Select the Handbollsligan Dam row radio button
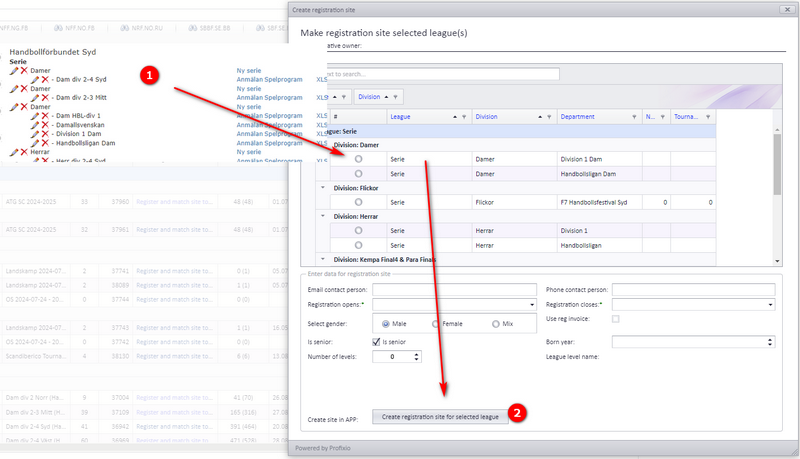This screenshot has height=459, width=800. 359,174
